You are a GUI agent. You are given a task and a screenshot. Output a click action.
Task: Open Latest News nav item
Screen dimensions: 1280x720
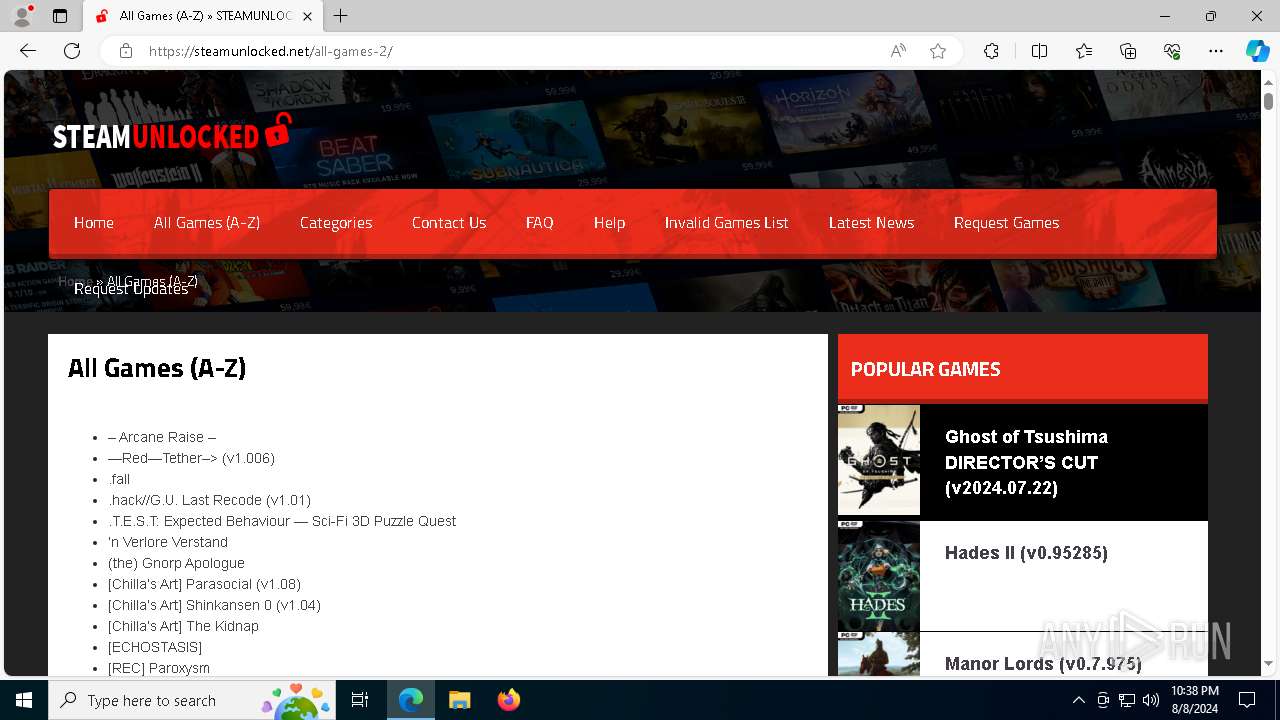[x=872, y=223]
